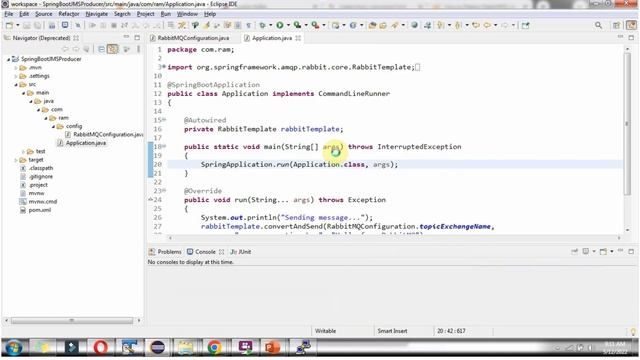Open PowerPoint from the taskbar

(272, 348)
